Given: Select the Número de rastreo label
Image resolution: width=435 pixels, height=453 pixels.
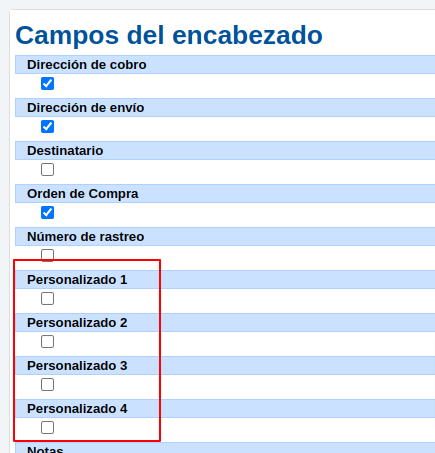Looking at the screenshot, I should point(86,237).
